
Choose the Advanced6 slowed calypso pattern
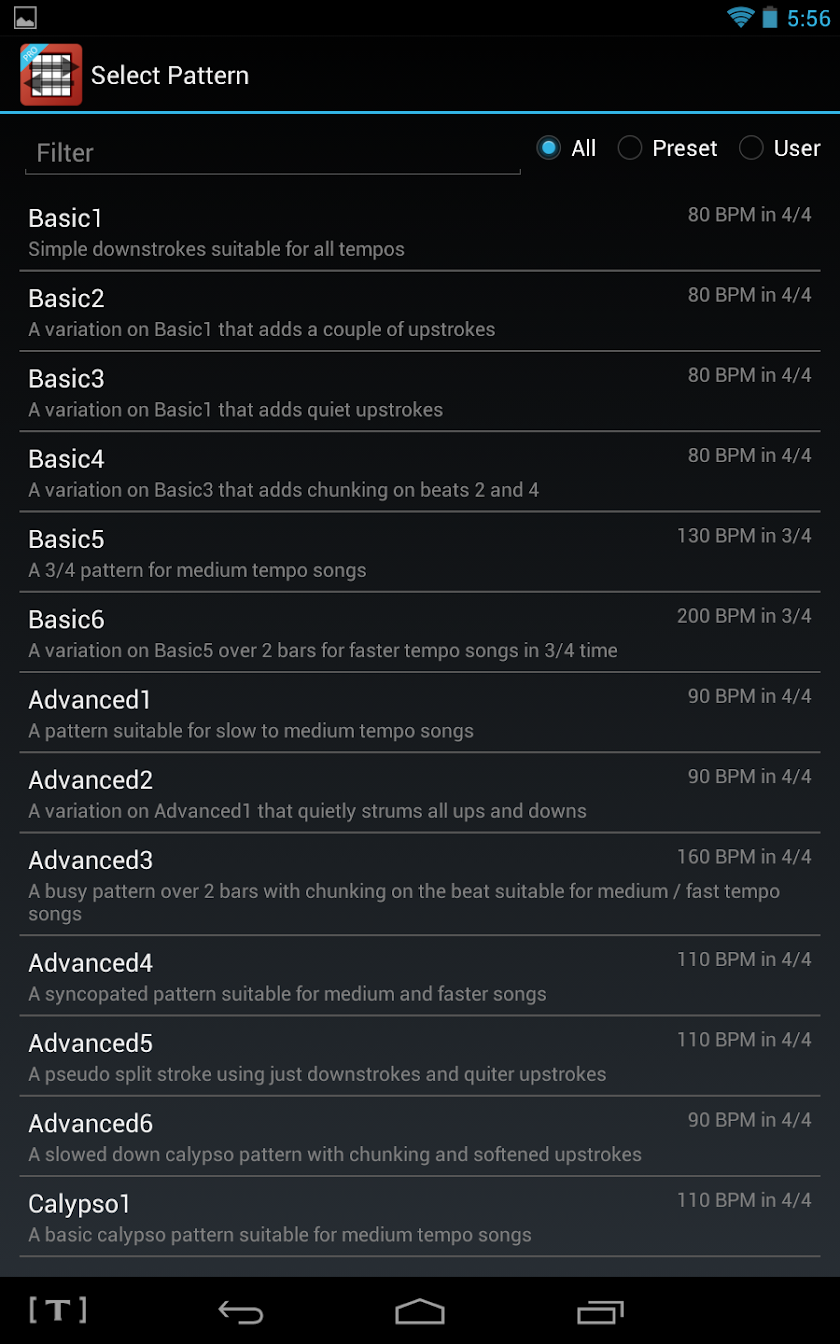click(x=420, y=1137)
